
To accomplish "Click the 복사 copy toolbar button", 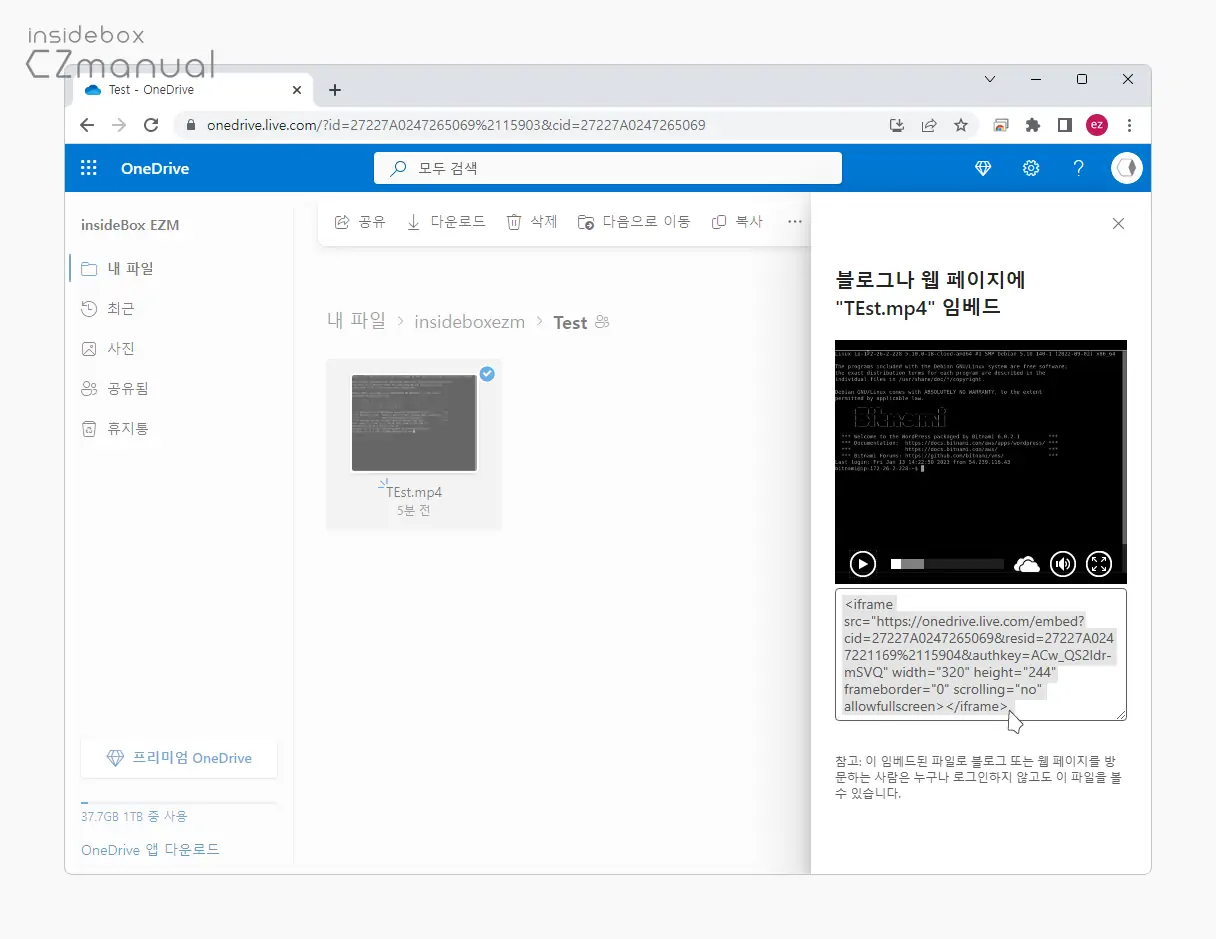I will 737,222.
